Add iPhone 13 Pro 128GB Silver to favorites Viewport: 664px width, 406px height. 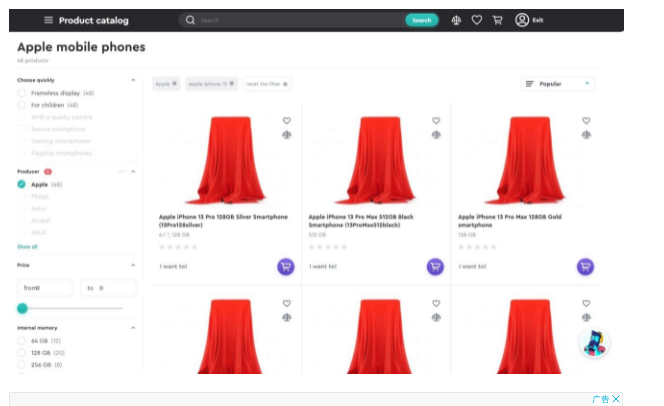pyautogui.click(x=287, y=121)
